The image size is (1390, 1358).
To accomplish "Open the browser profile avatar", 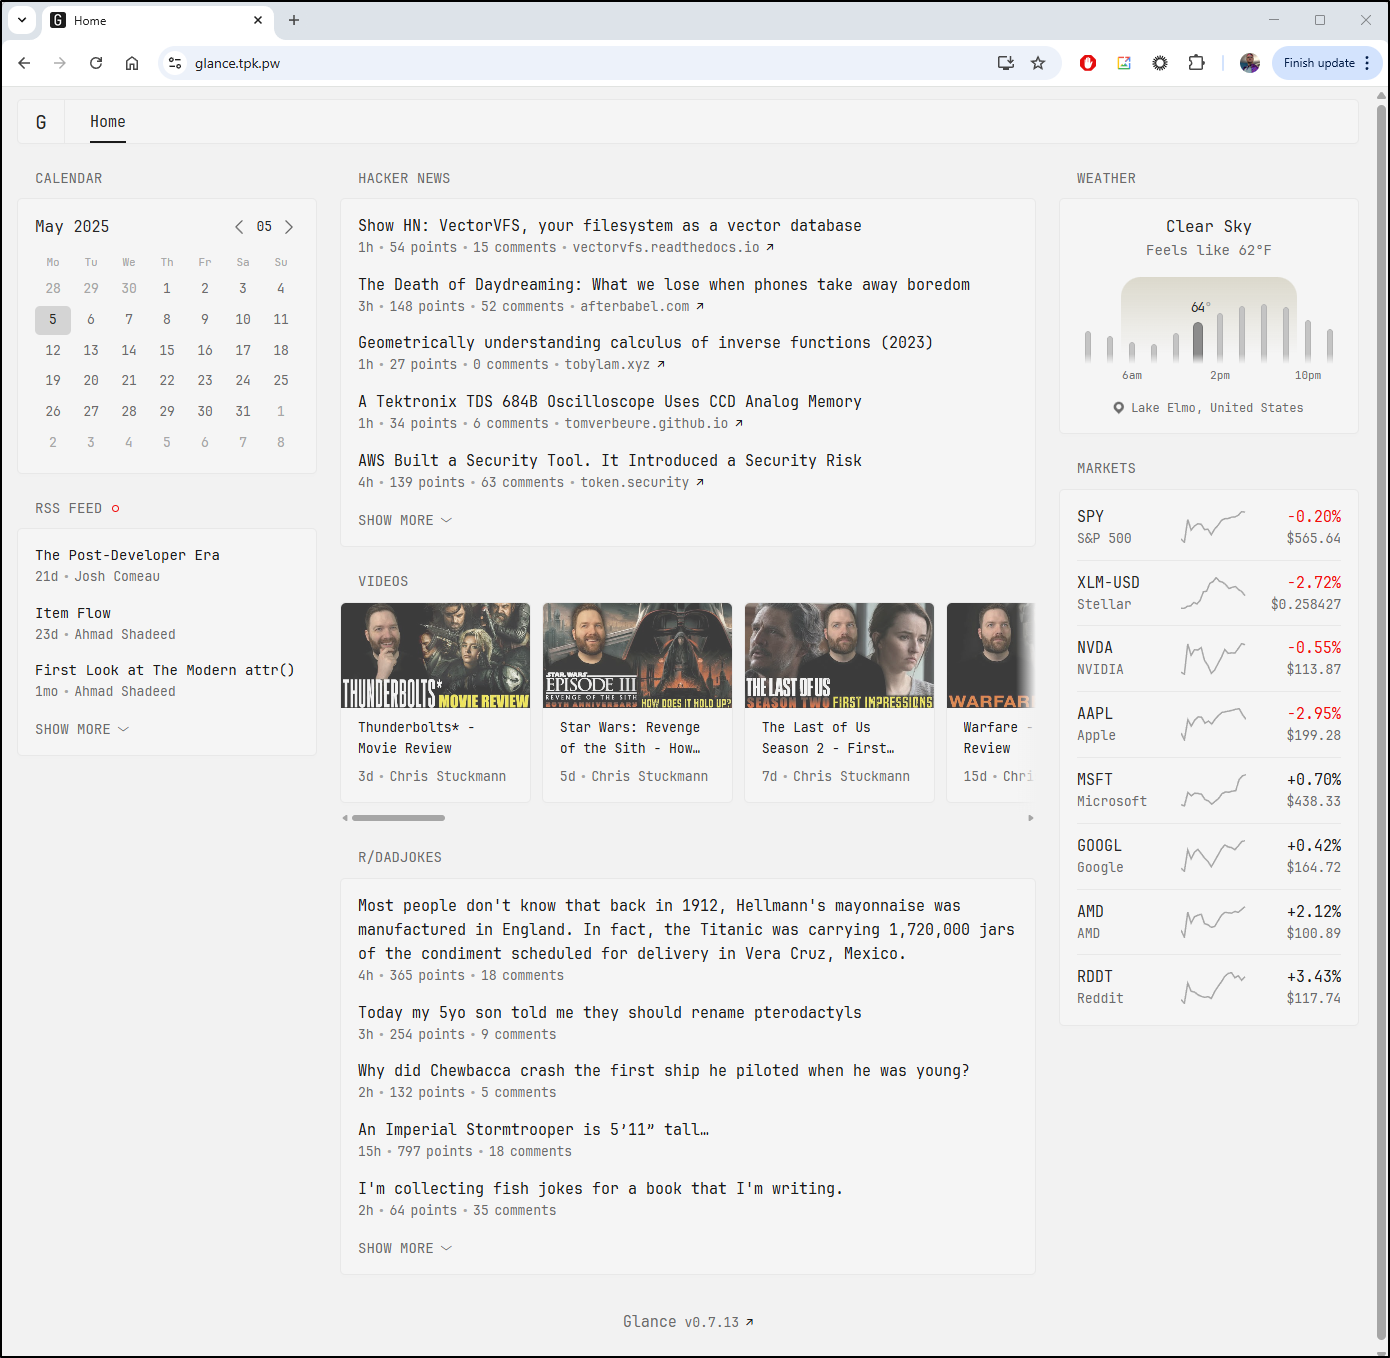I will click(x=1250, y=63).
